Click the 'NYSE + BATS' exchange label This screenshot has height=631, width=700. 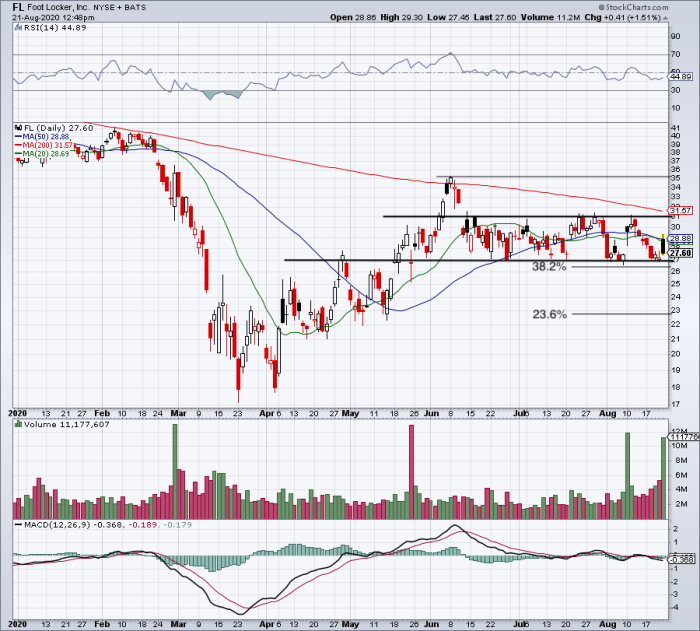click(119, 8)
